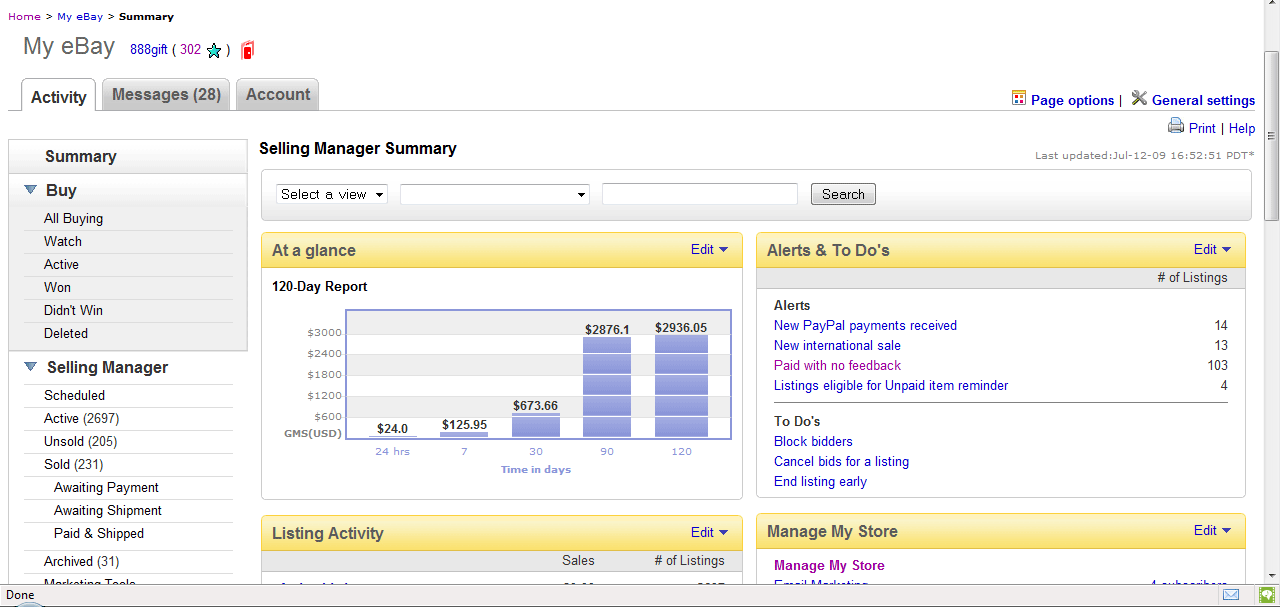Click My eBay breadcrumb link
This screenshot has height=607, width=1280.
pos(80,16)
